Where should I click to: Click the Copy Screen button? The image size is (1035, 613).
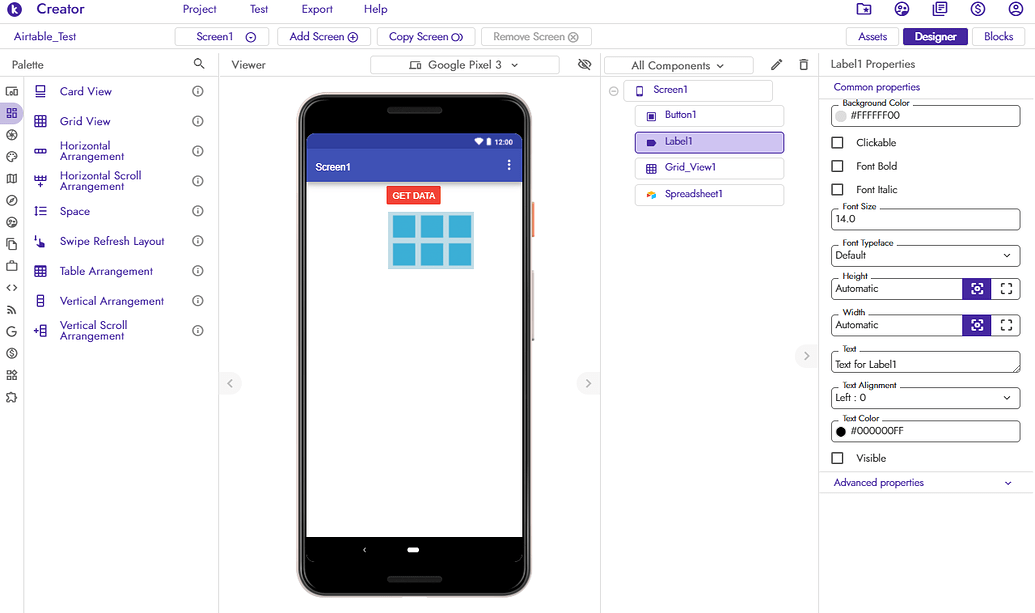[x=425, y=37]
